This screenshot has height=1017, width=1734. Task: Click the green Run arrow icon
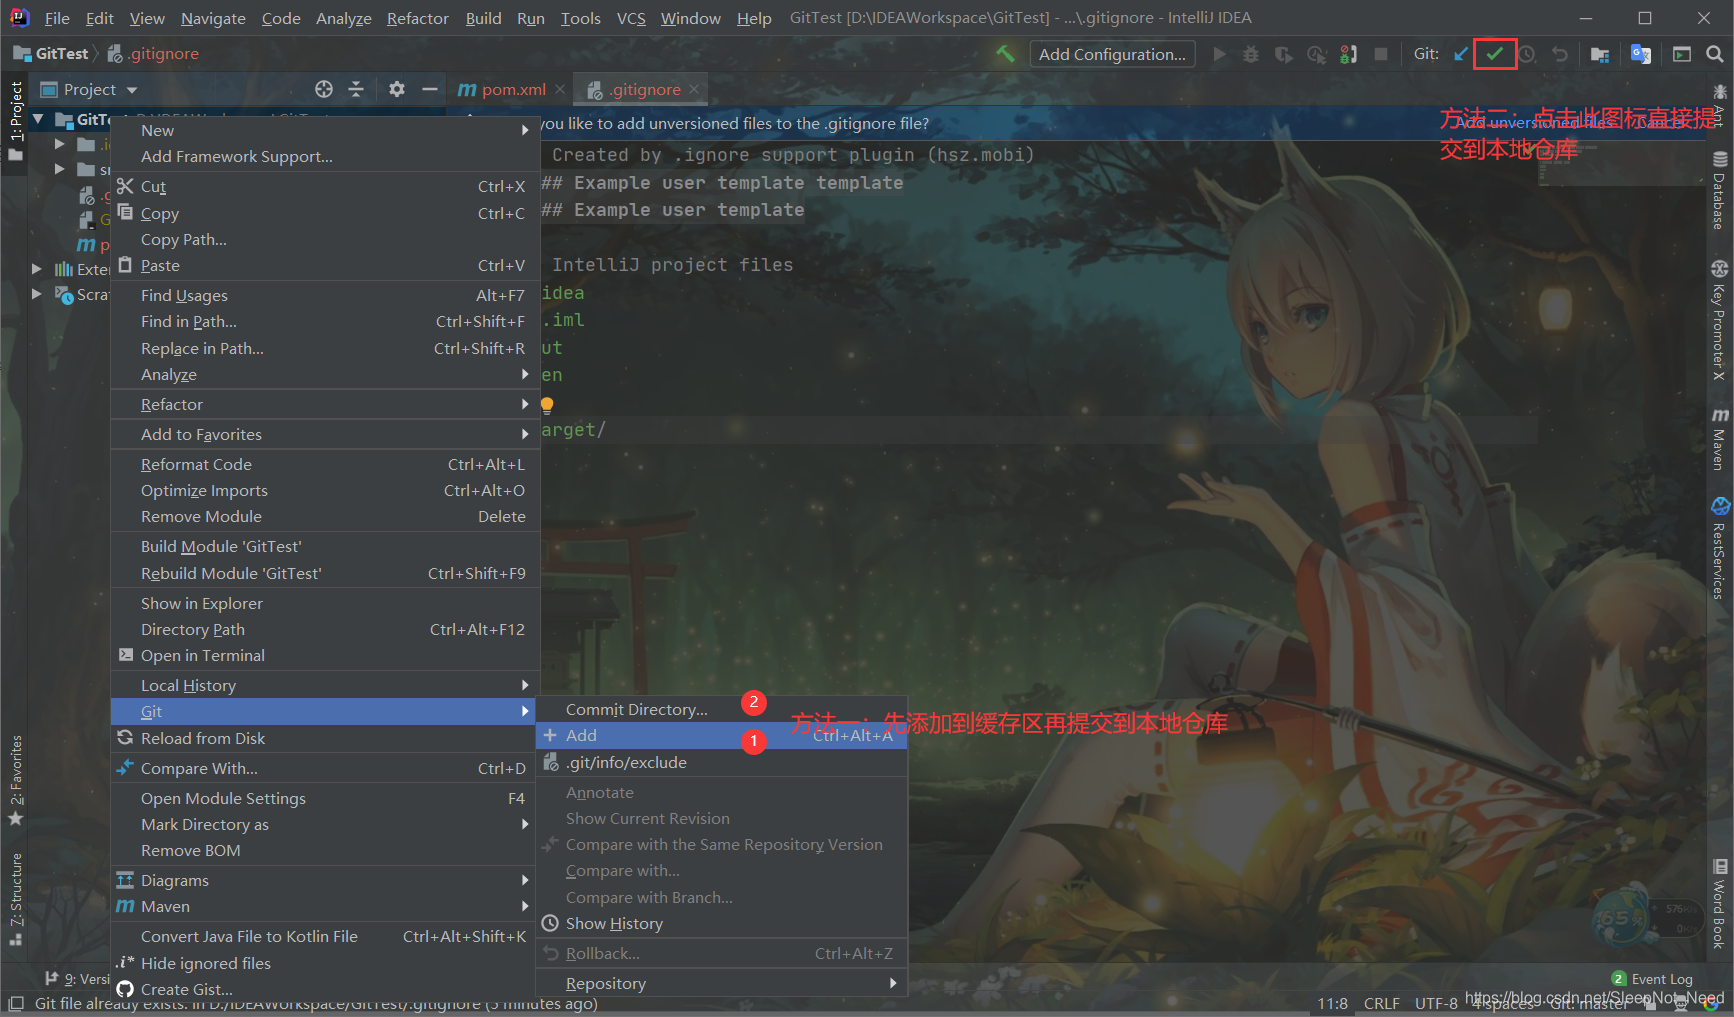tap(1219, 54)
